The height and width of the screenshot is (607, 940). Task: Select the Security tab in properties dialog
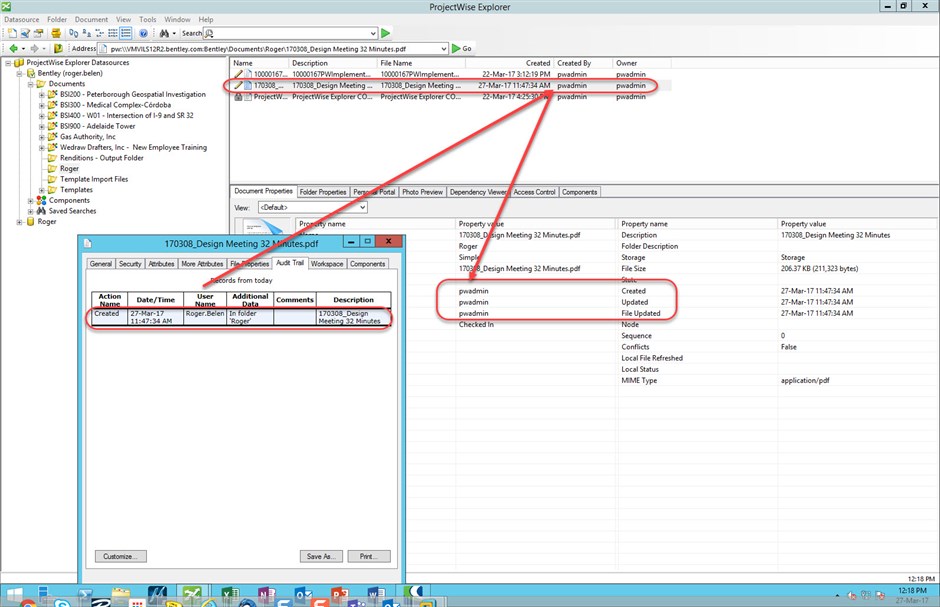point(130,264)
